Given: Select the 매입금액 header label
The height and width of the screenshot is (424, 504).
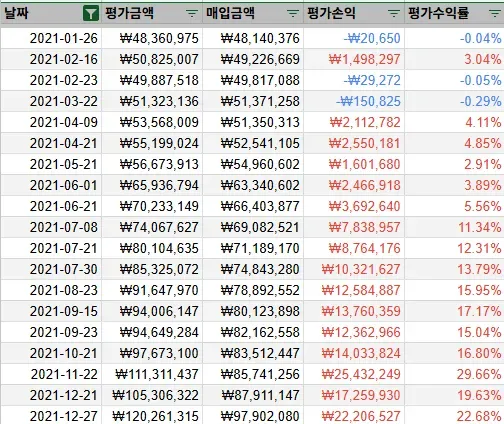Looking at the screenshot, I should [230, 13].
